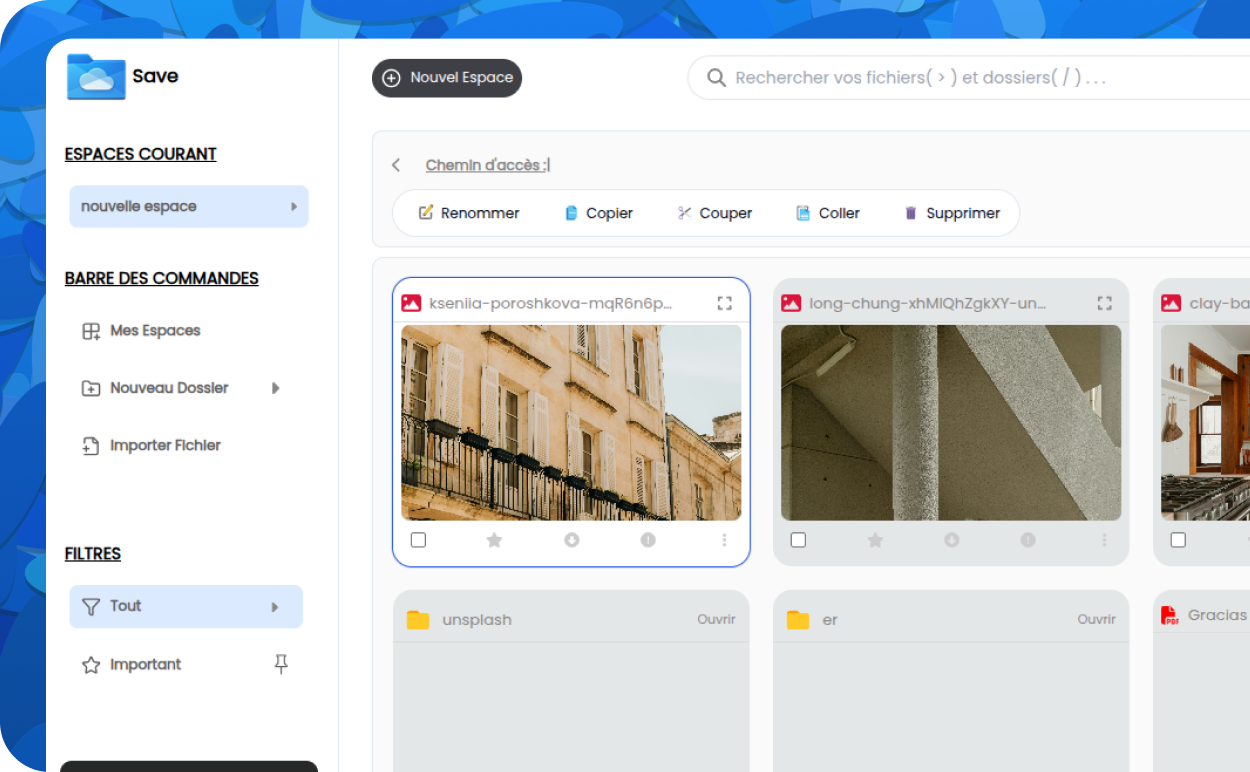
Task: Click Ouvrir on the er folder
Action: [1096, 620]
